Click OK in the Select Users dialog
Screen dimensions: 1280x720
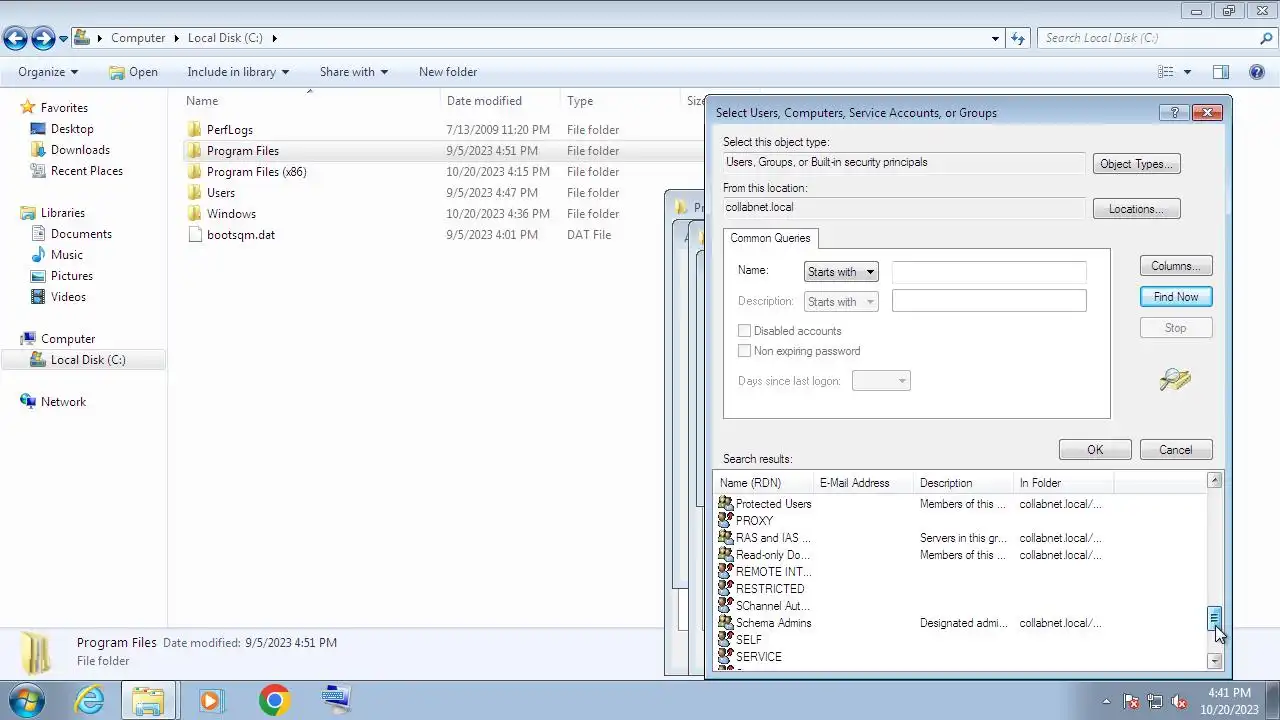coord(1095,450)
